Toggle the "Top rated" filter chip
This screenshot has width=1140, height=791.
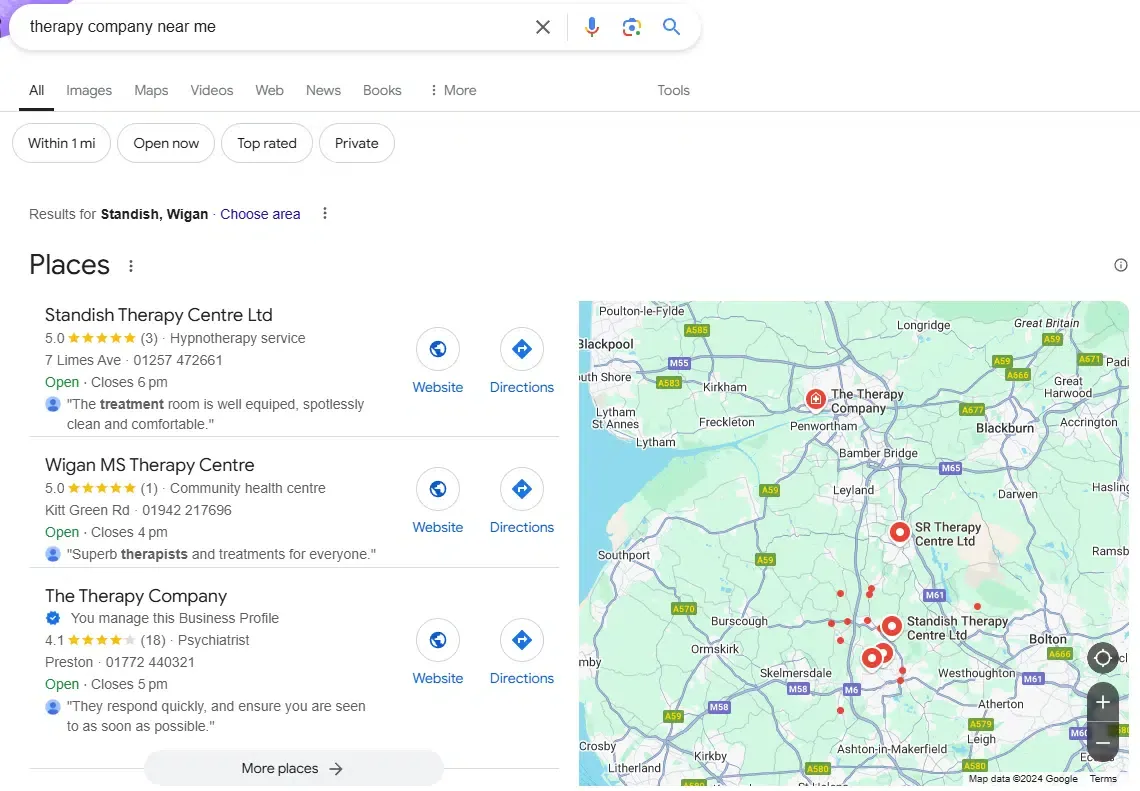pyautogui.click(x=266, y=143)
